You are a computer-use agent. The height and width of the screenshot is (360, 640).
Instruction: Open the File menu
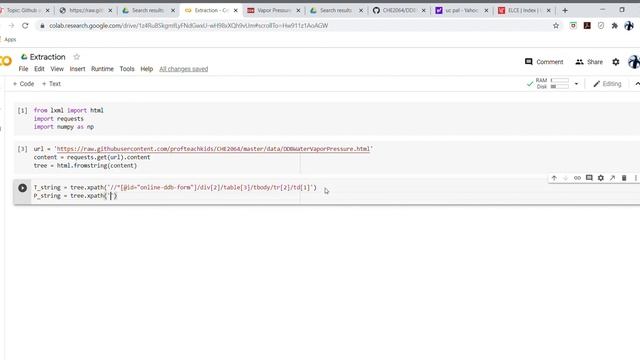23,69
